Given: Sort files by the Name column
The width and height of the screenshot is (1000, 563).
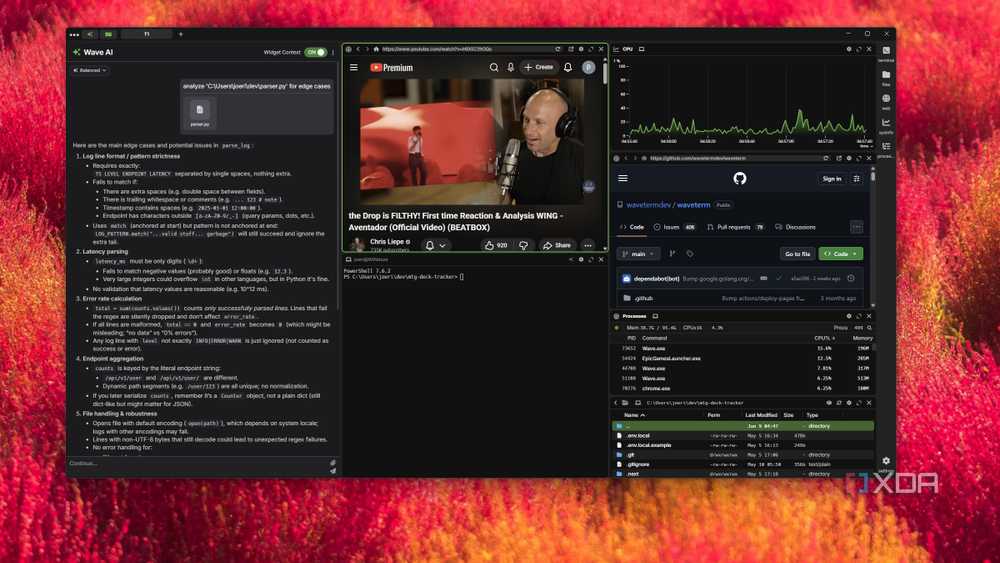Looking at the screenshot, I should click(x=634, y=415).
